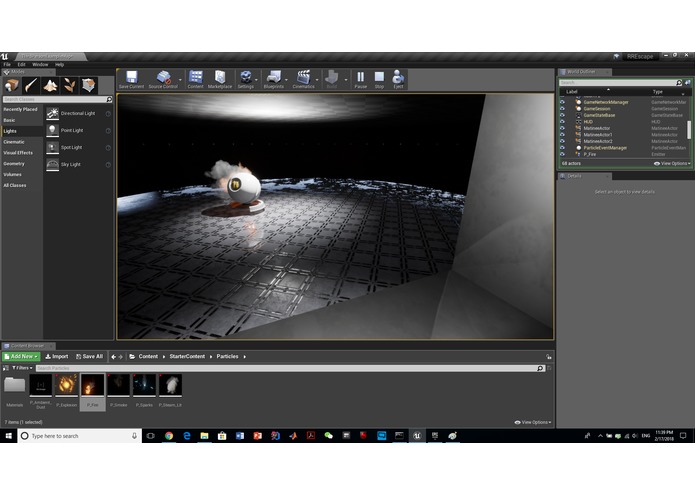695x494 pixels.
Task: Select the Geometry Editing mode icon
Action: tap(89, 85)
